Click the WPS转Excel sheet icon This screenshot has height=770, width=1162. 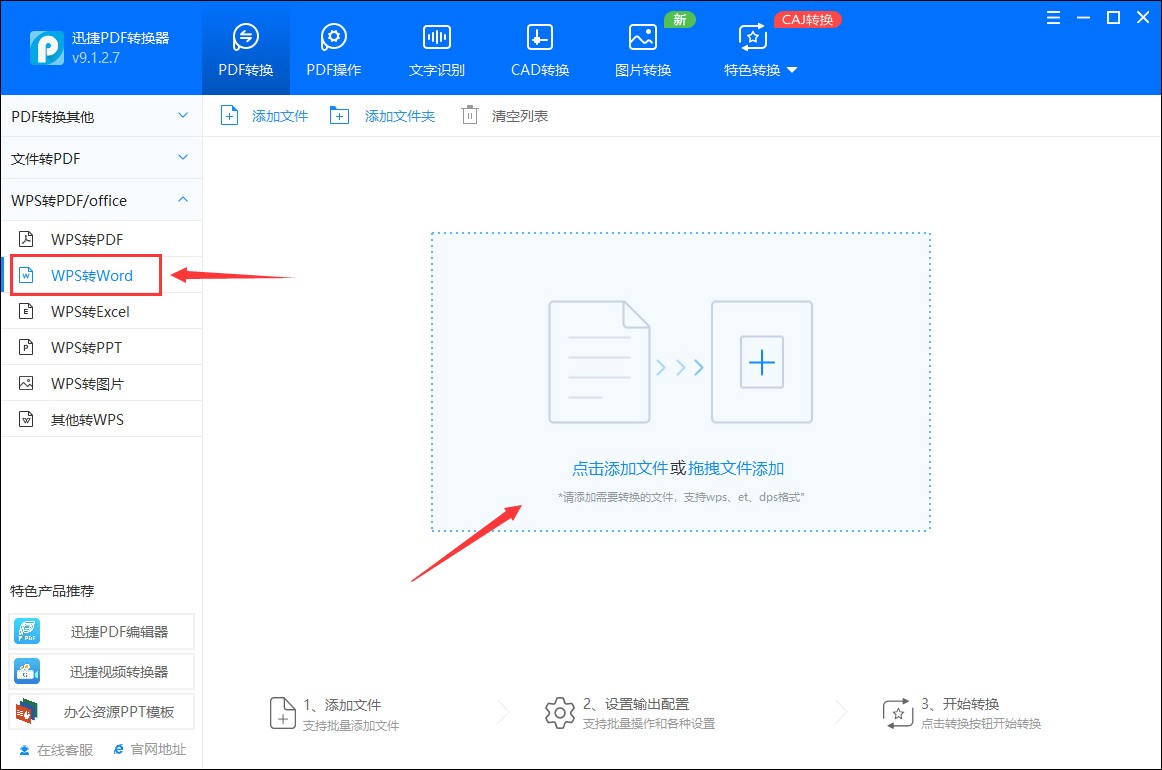[26, 311]
